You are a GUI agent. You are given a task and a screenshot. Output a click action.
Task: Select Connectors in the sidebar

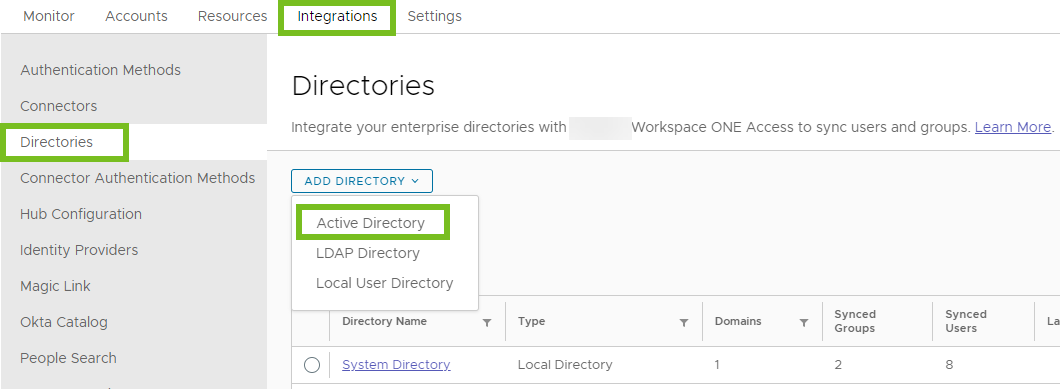58,106
